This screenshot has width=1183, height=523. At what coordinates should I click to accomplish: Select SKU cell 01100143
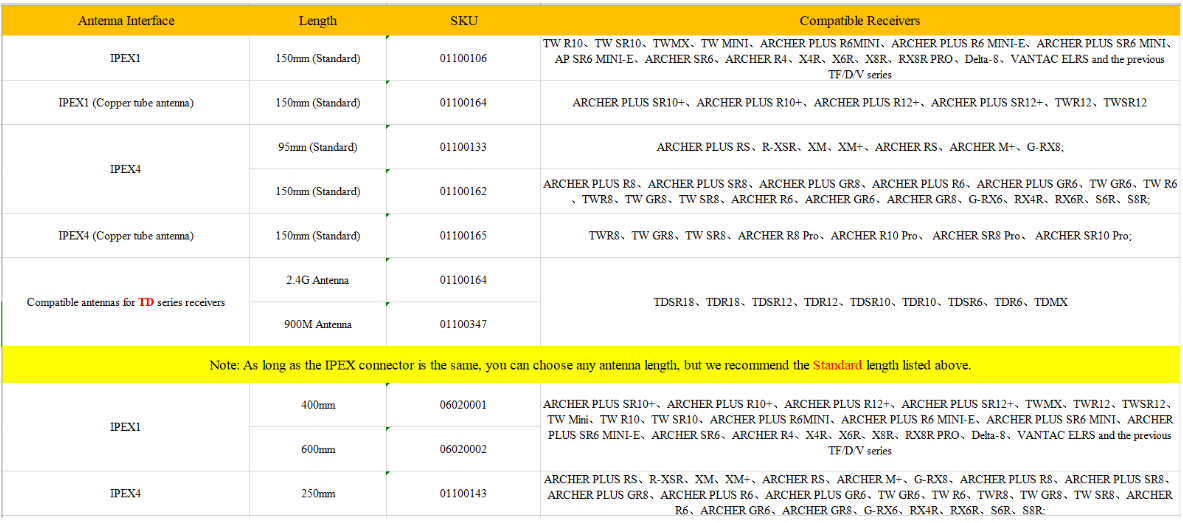(462, 494)
